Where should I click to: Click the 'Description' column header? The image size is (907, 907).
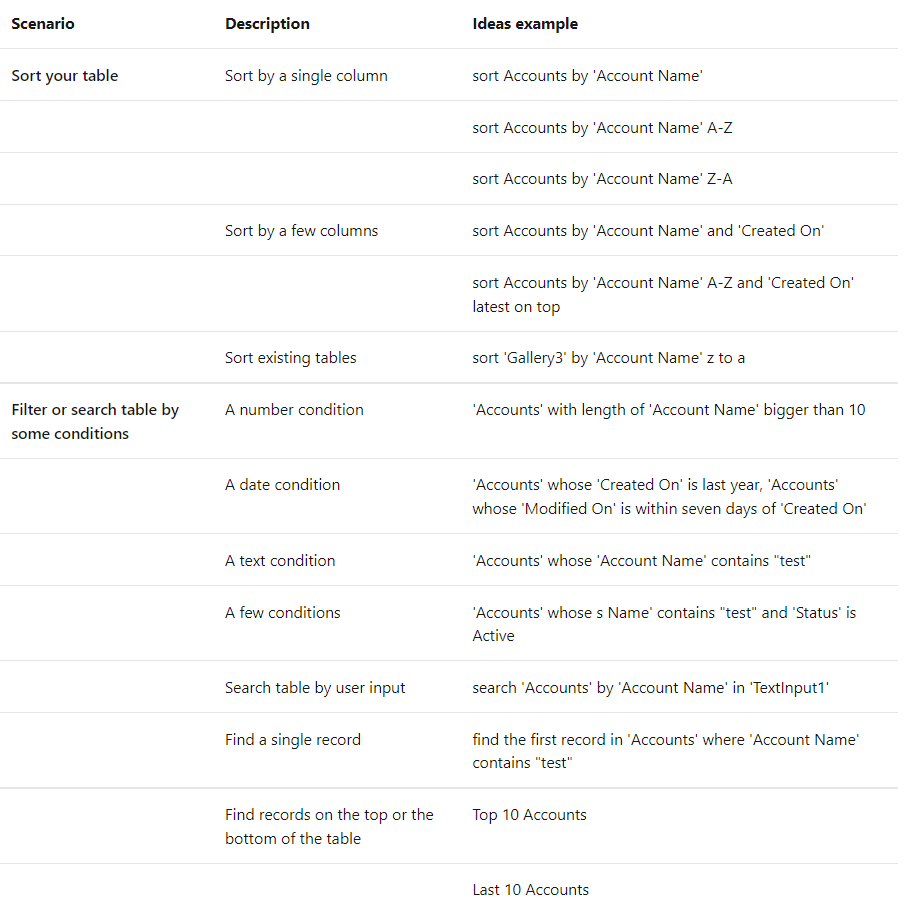coord(267,24)
